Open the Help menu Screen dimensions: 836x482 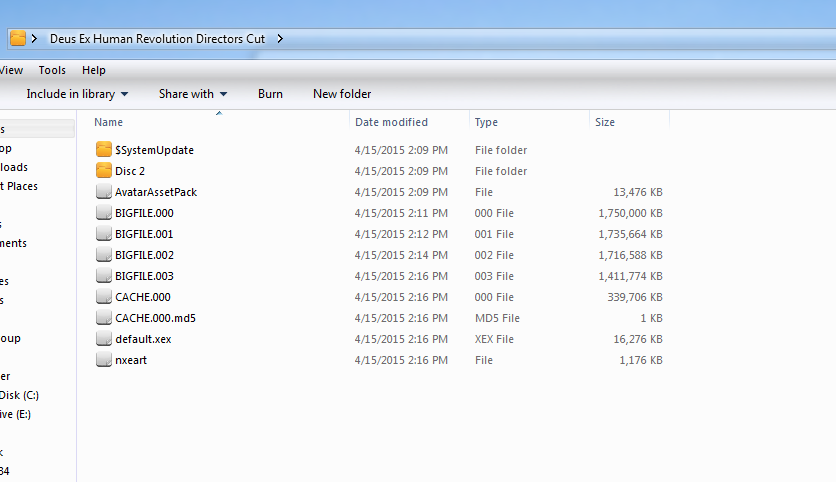[94, 71]
